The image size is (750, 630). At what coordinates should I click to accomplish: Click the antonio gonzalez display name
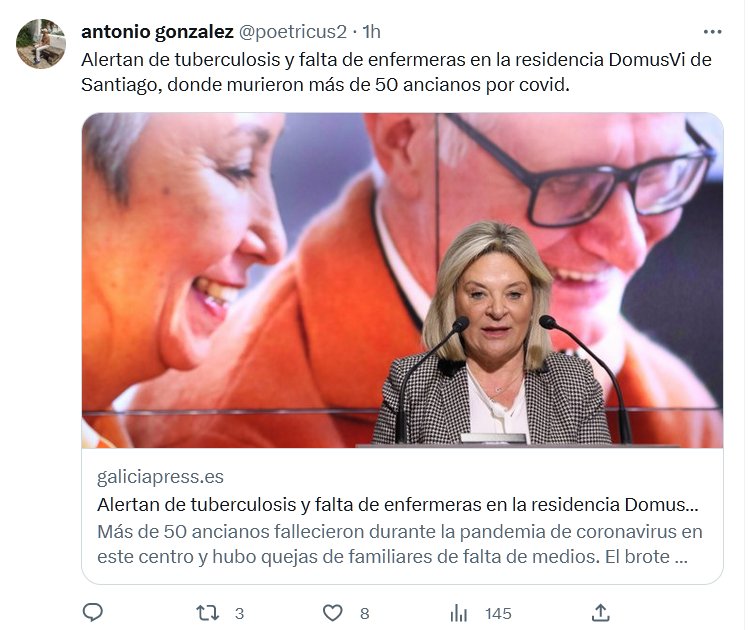157,32
